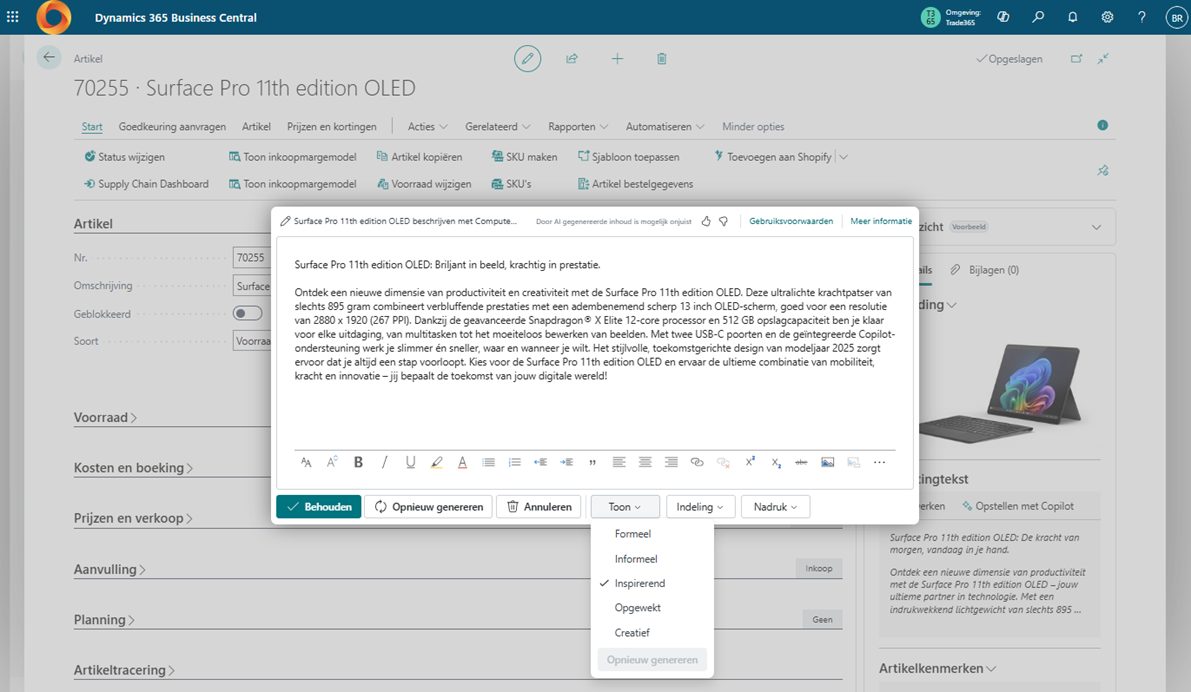The height and width of the screenshot is (692, 1191).
Task: Click the insert image icon
Action: [x=827, y=462]
